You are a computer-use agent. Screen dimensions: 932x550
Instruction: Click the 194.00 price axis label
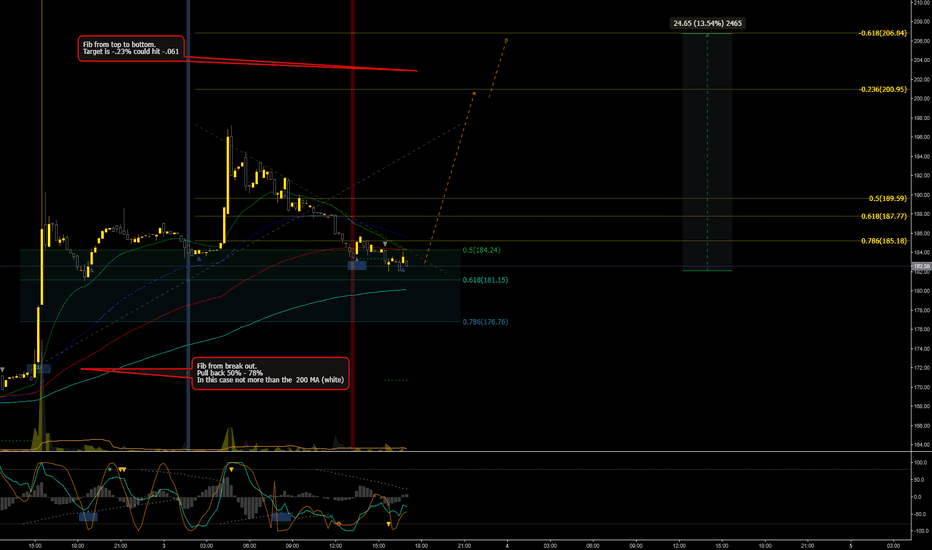pyautogui.click(x=922, y=157)
